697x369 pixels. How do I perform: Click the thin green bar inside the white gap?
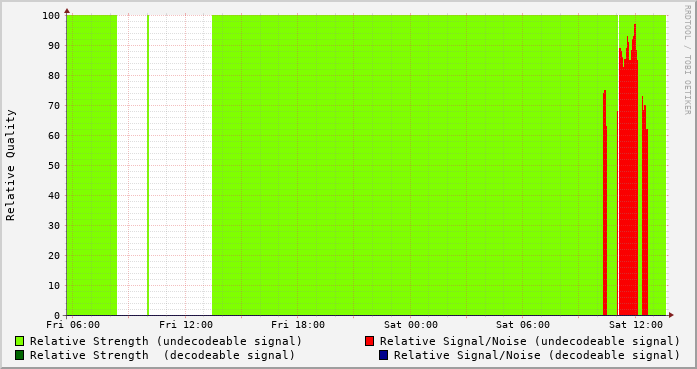coord(148,165)
